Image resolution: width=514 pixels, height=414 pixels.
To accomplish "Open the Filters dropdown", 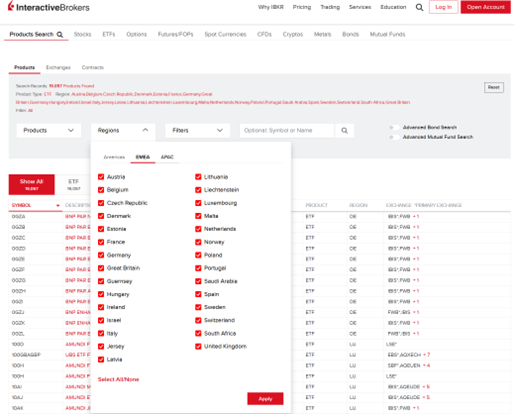I will [197, 130].
